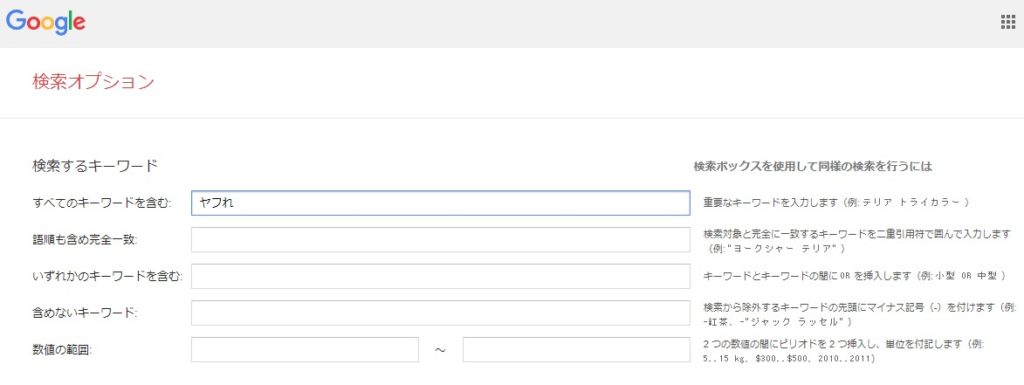The image size is (1024, 385).
Task: Click the hint about OR between keywords
Action: coord(854,276)
